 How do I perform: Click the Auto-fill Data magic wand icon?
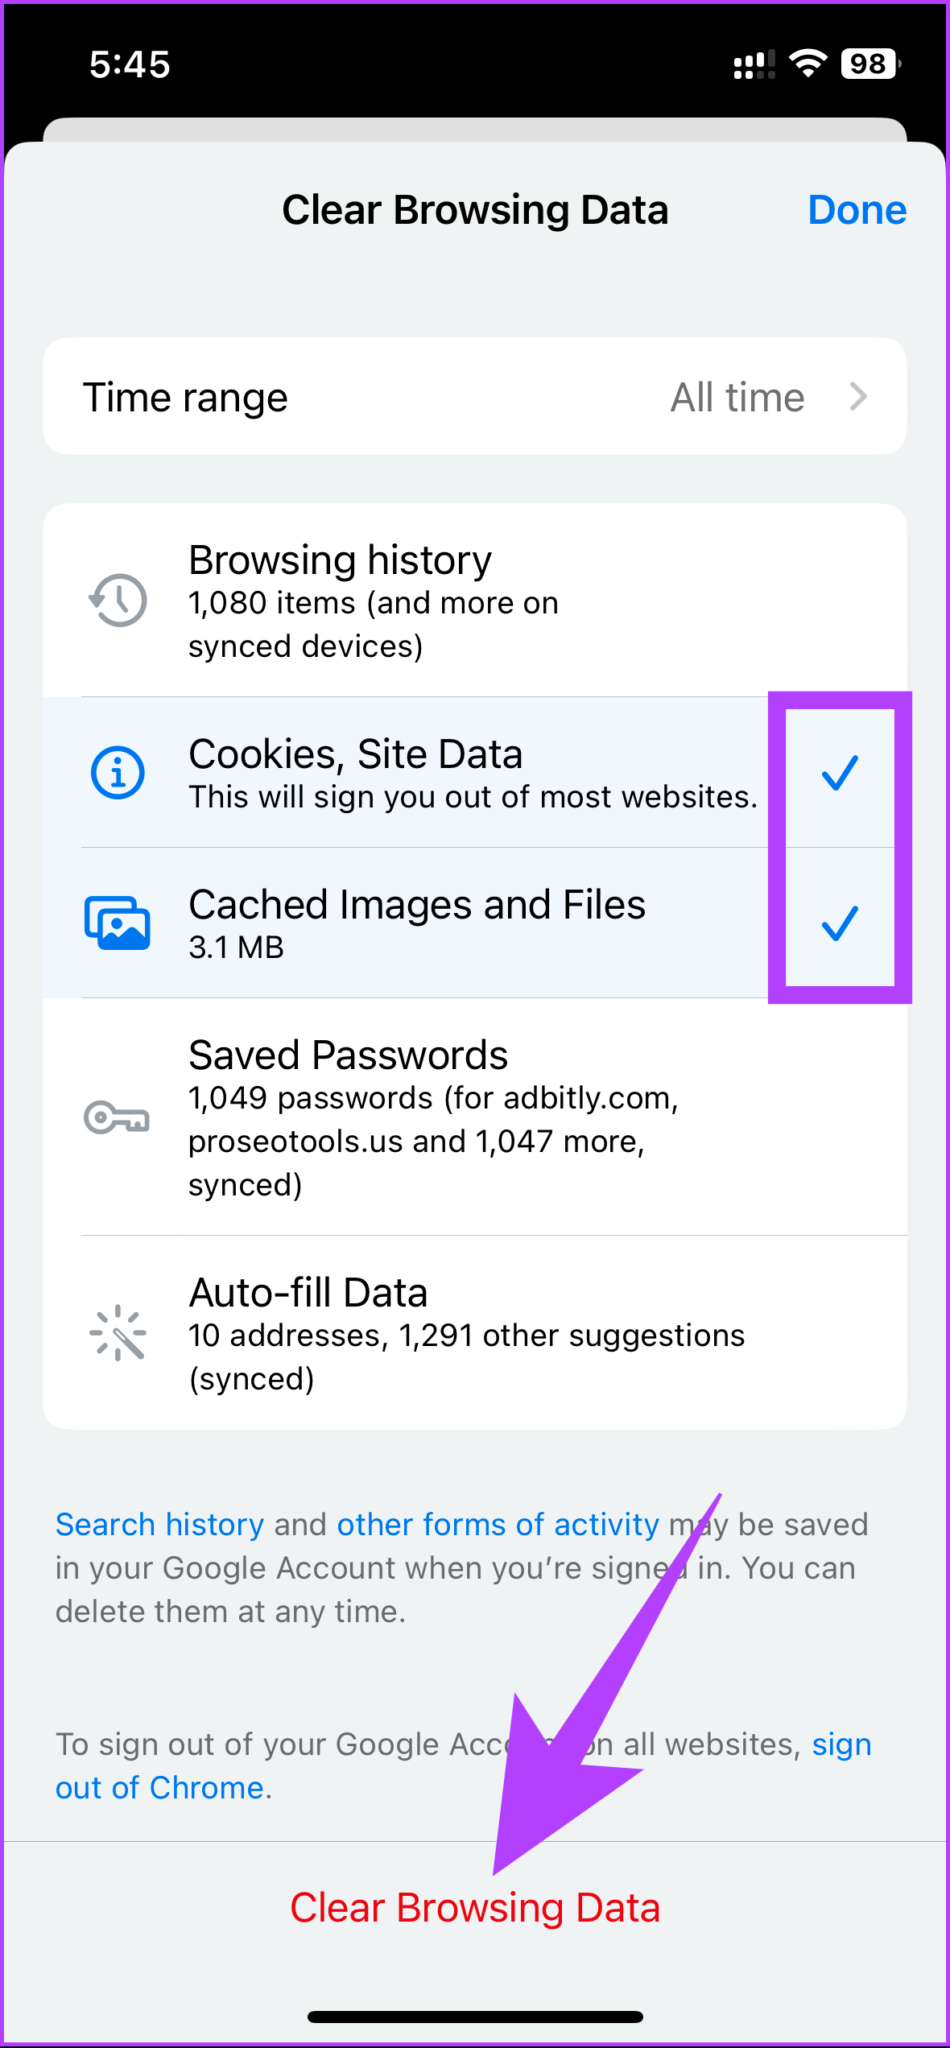117,1332
